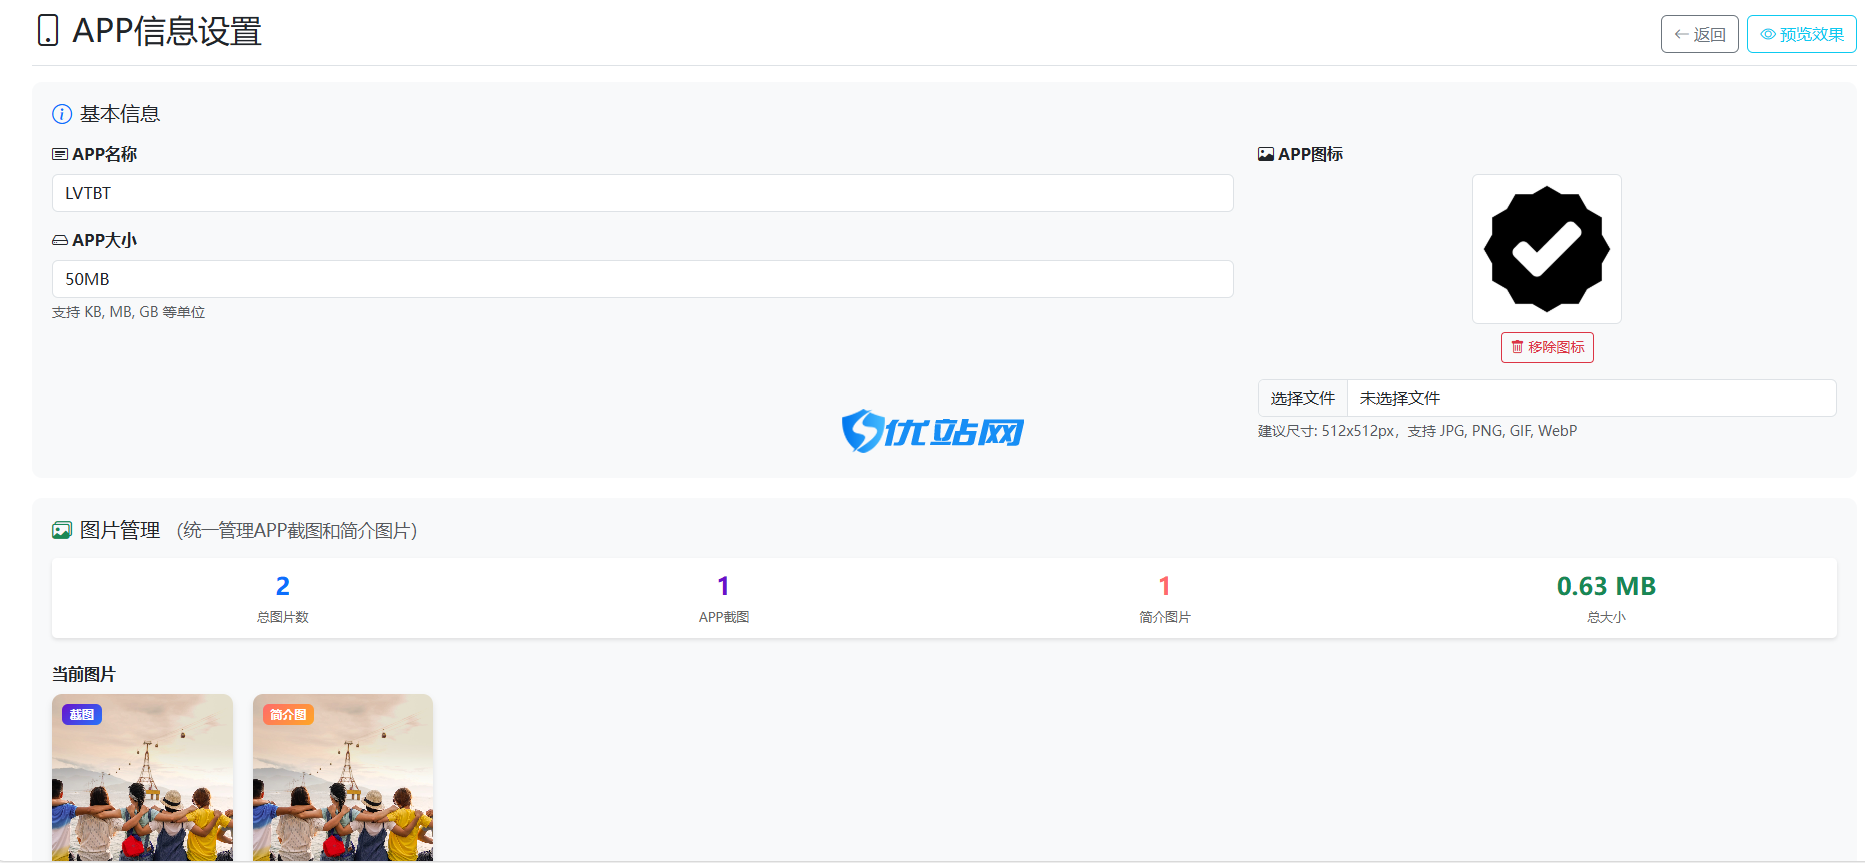Click 选择文件 to choose an icon file

1302,398
